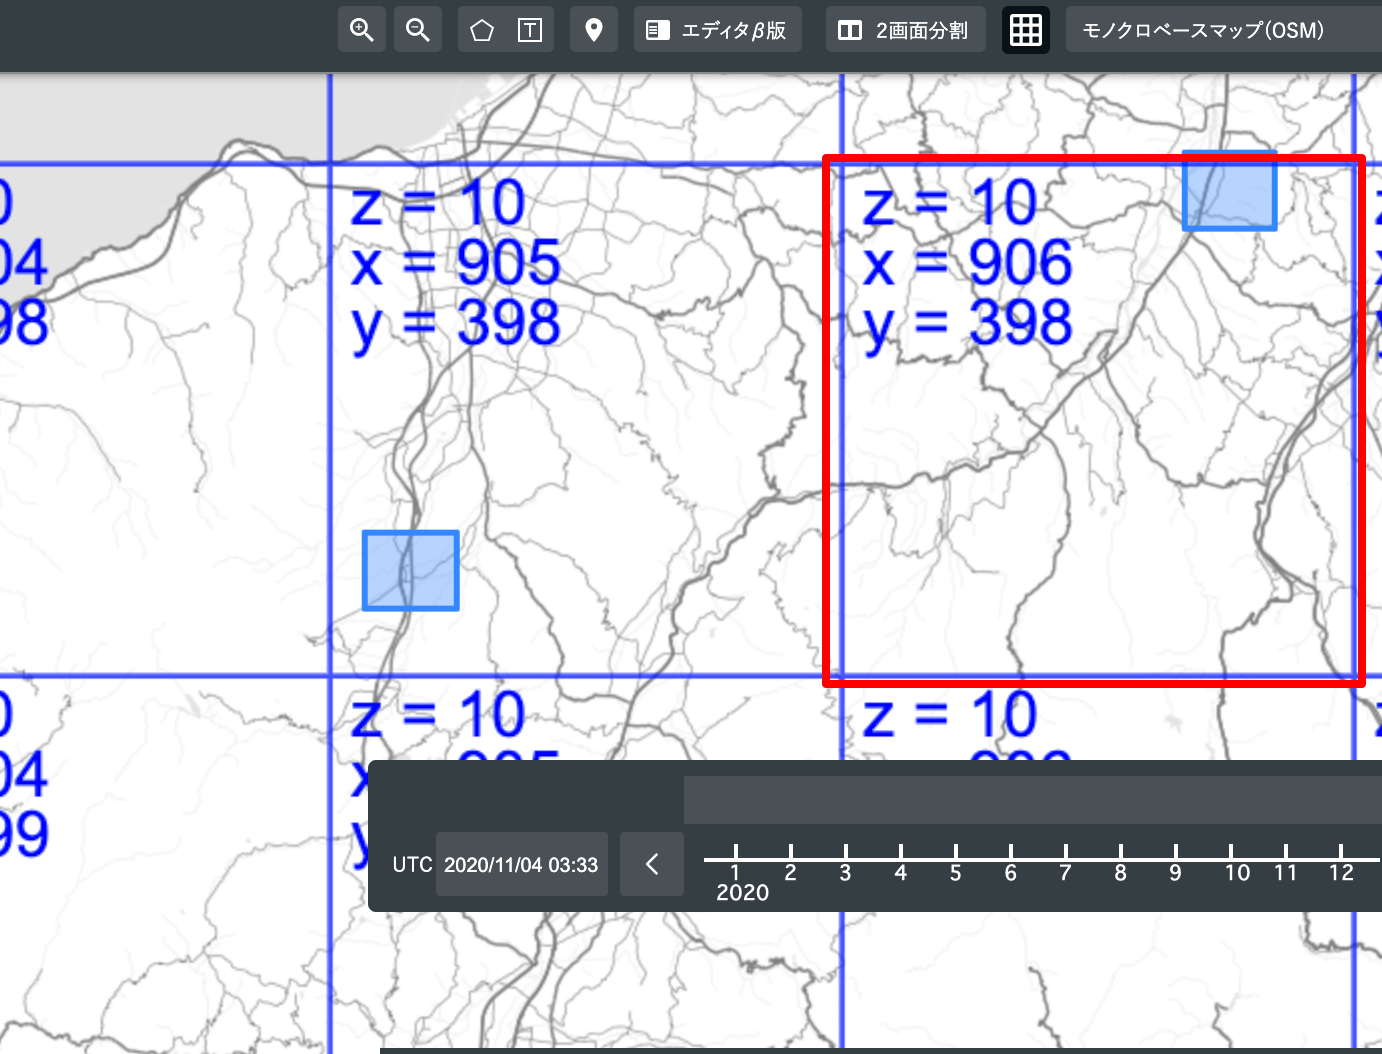This screenshot has height=1054, width=1382.
Task: Click the zoom out magnifier icon
Action: (418, 30)
